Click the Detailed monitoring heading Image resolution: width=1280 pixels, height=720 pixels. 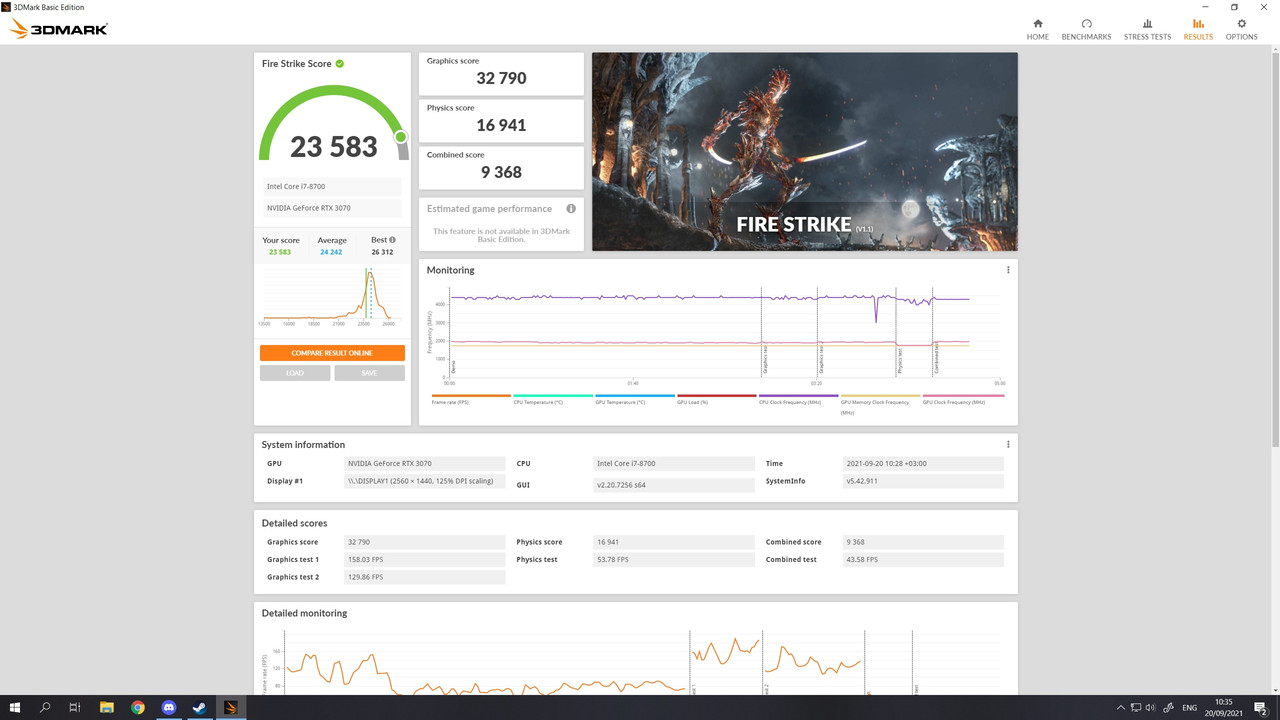(304, 613)
